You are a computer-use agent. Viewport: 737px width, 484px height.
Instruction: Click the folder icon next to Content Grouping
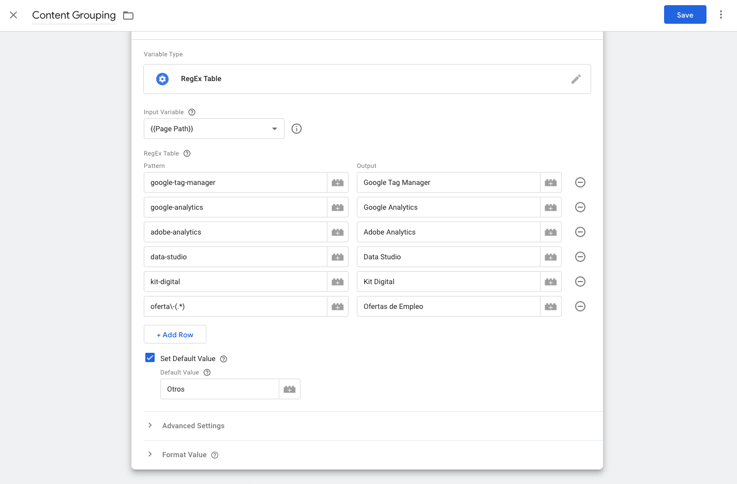[128, 16]
